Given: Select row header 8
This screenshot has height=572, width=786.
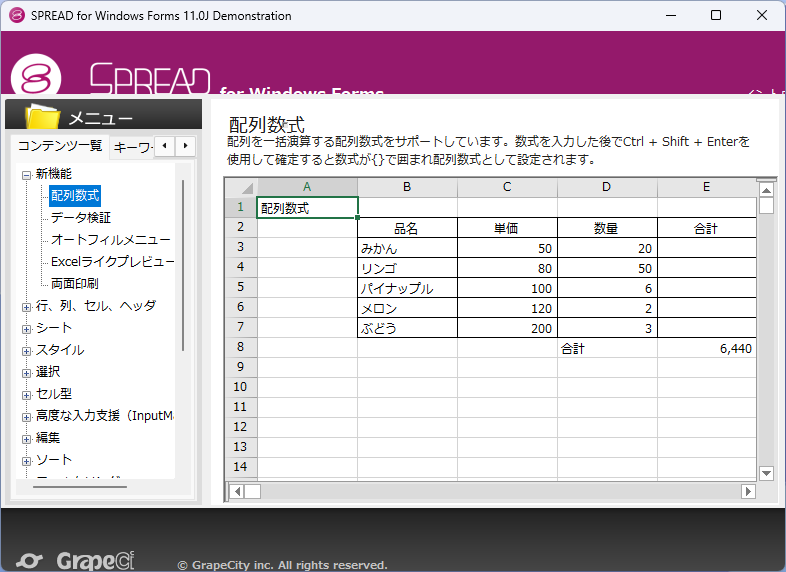Looking at the screenshot, I should 241,347.
